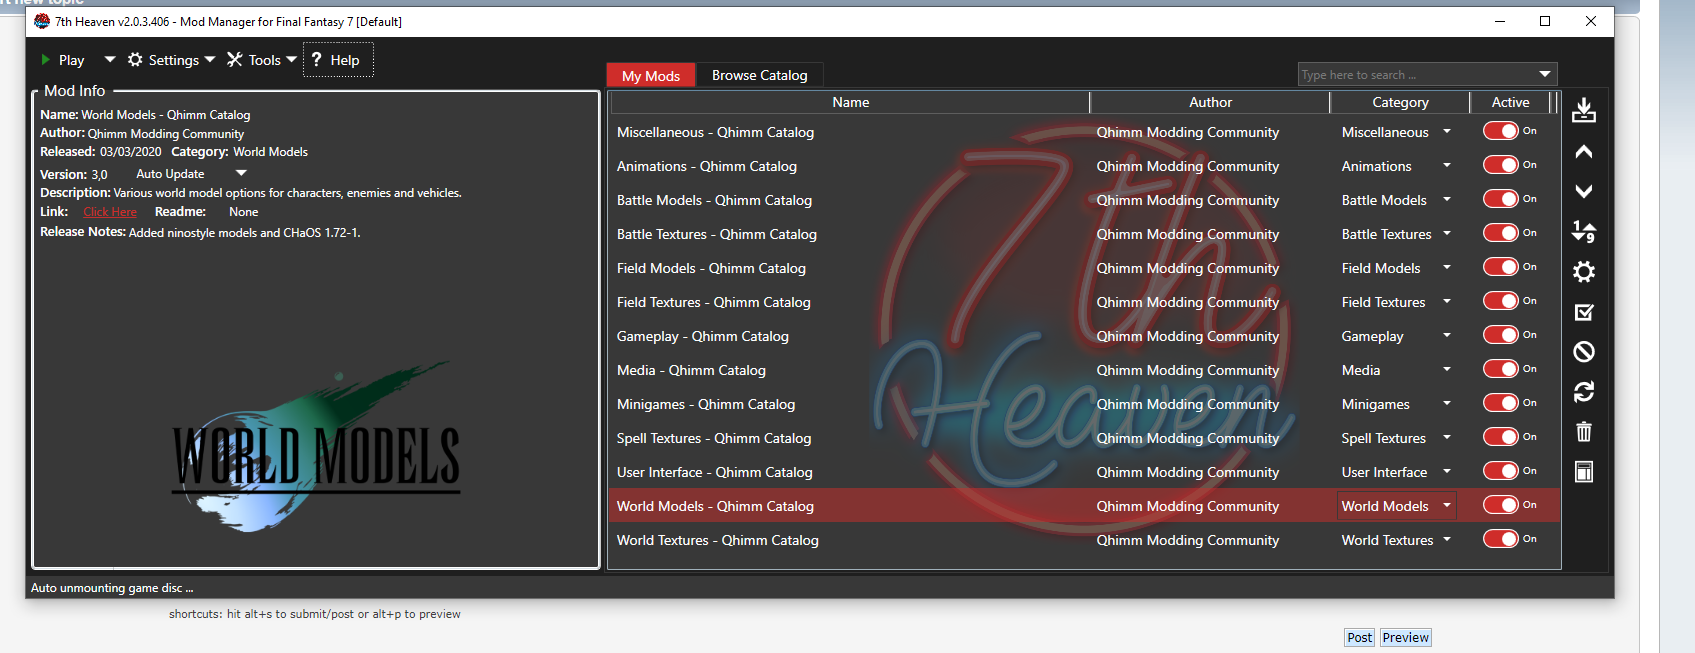The height and width of the screenshot is (653, 1695).
Task: Select the Gameplay - Qhimm Catalog row
Action: [x=1085, y=336]
